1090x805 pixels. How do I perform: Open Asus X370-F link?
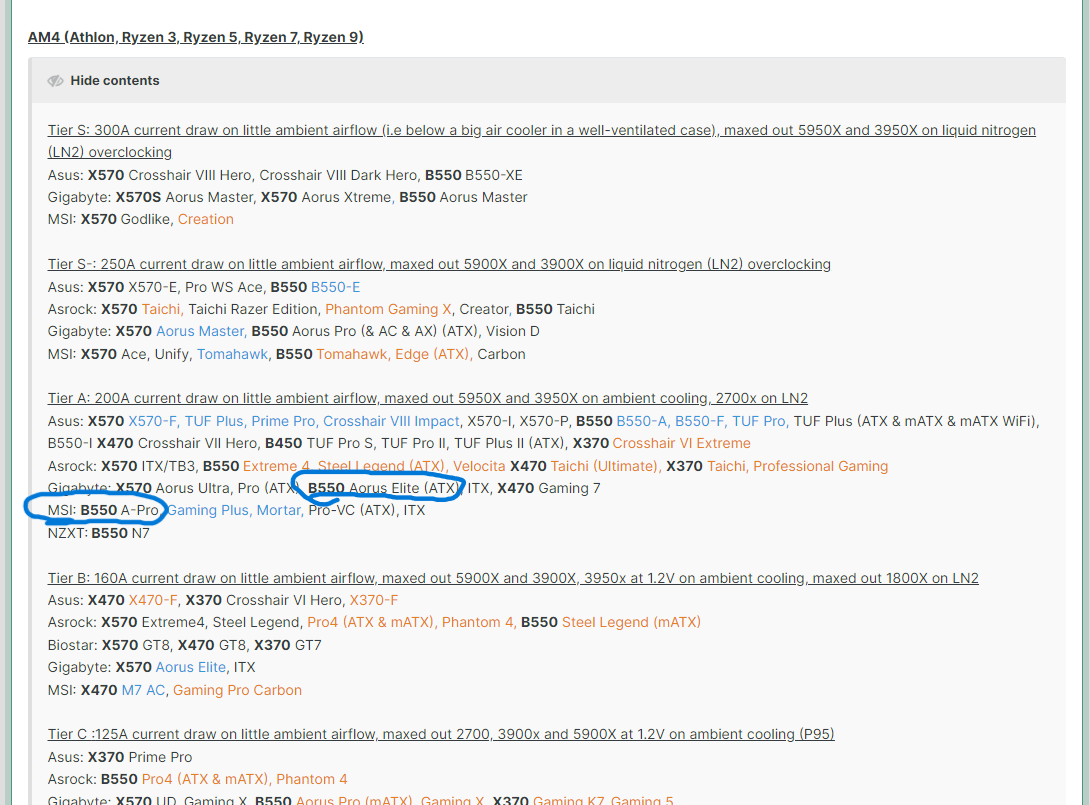pyautogui.click(x=374, y=601)
